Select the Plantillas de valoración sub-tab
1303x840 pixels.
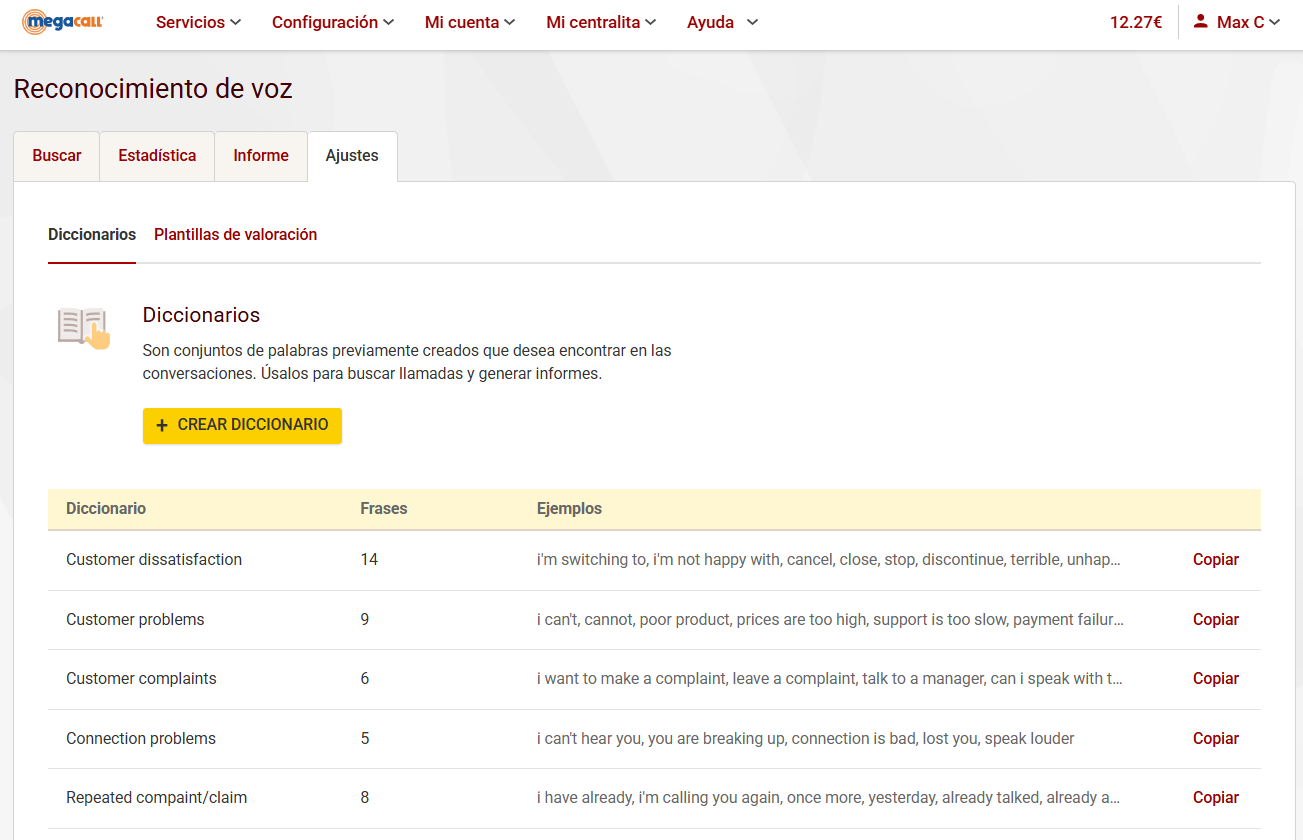235,235
